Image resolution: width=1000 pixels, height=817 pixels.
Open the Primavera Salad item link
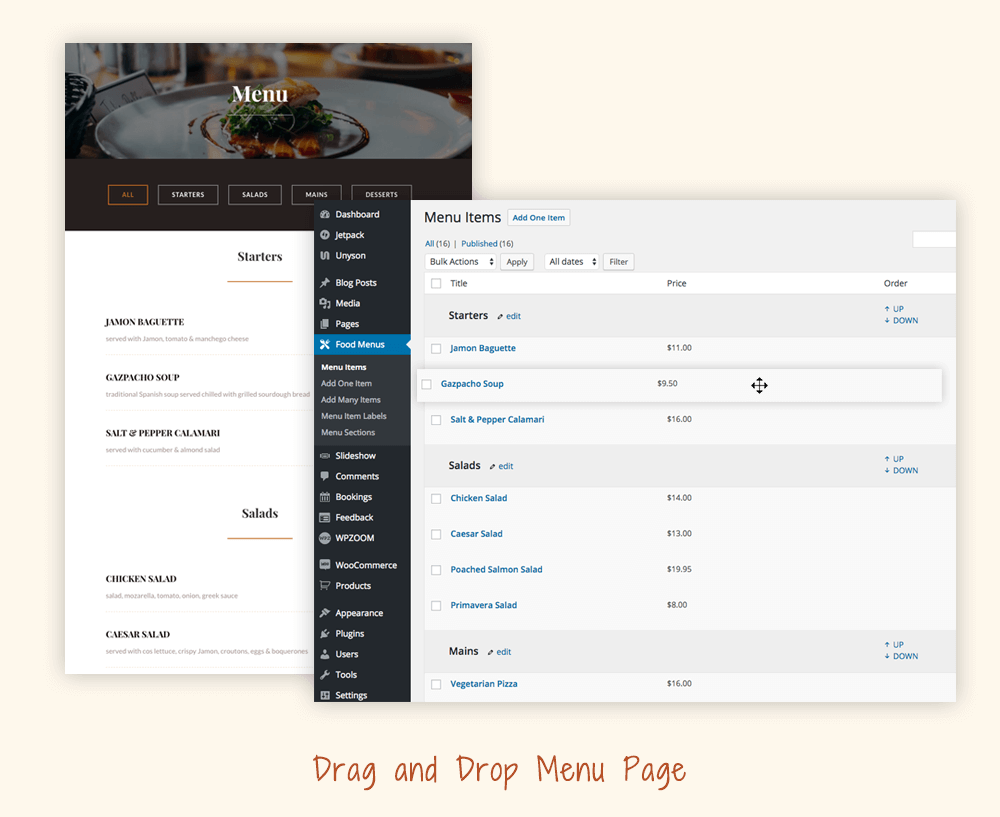point(484,605)
